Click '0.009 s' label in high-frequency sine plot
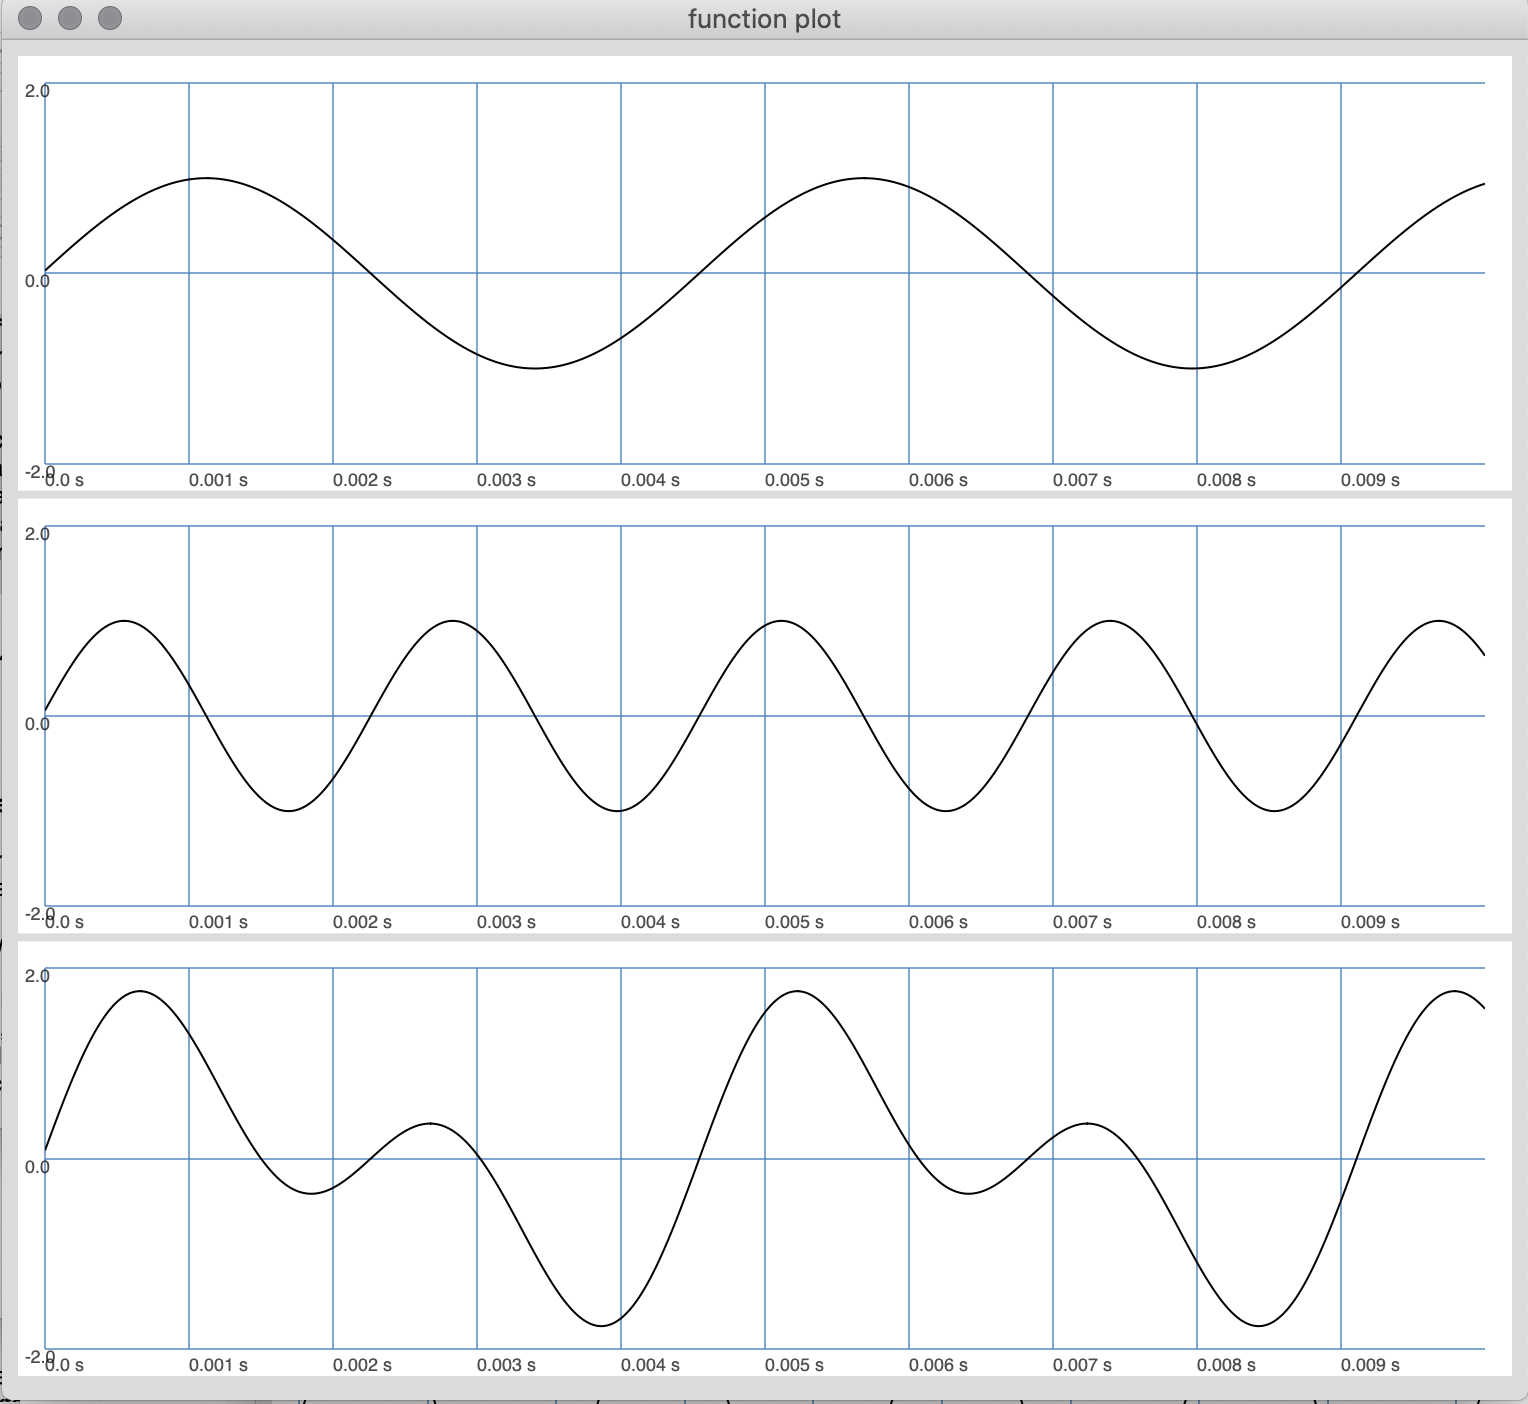This screenshot has width=1528, height=1404. point(1370,922)
